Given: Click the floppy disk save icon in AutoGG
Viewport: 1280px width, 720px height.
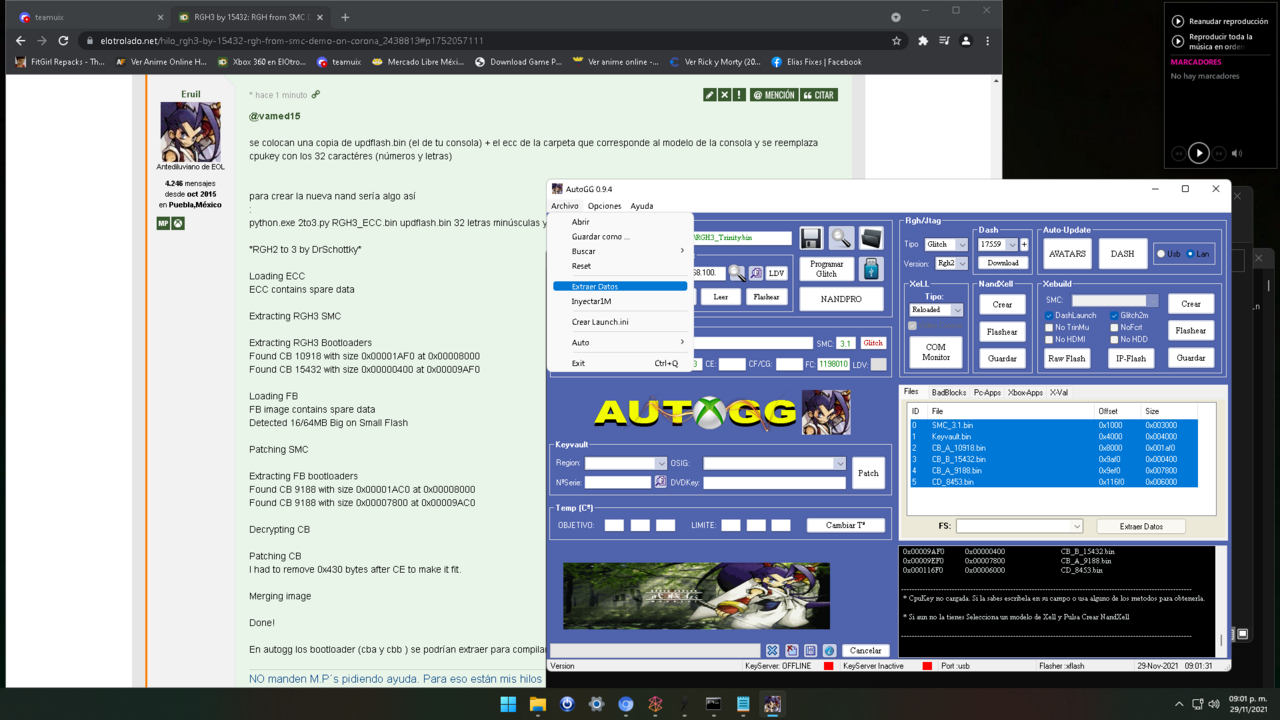Looking at the screenshot, I should [811, 237].
